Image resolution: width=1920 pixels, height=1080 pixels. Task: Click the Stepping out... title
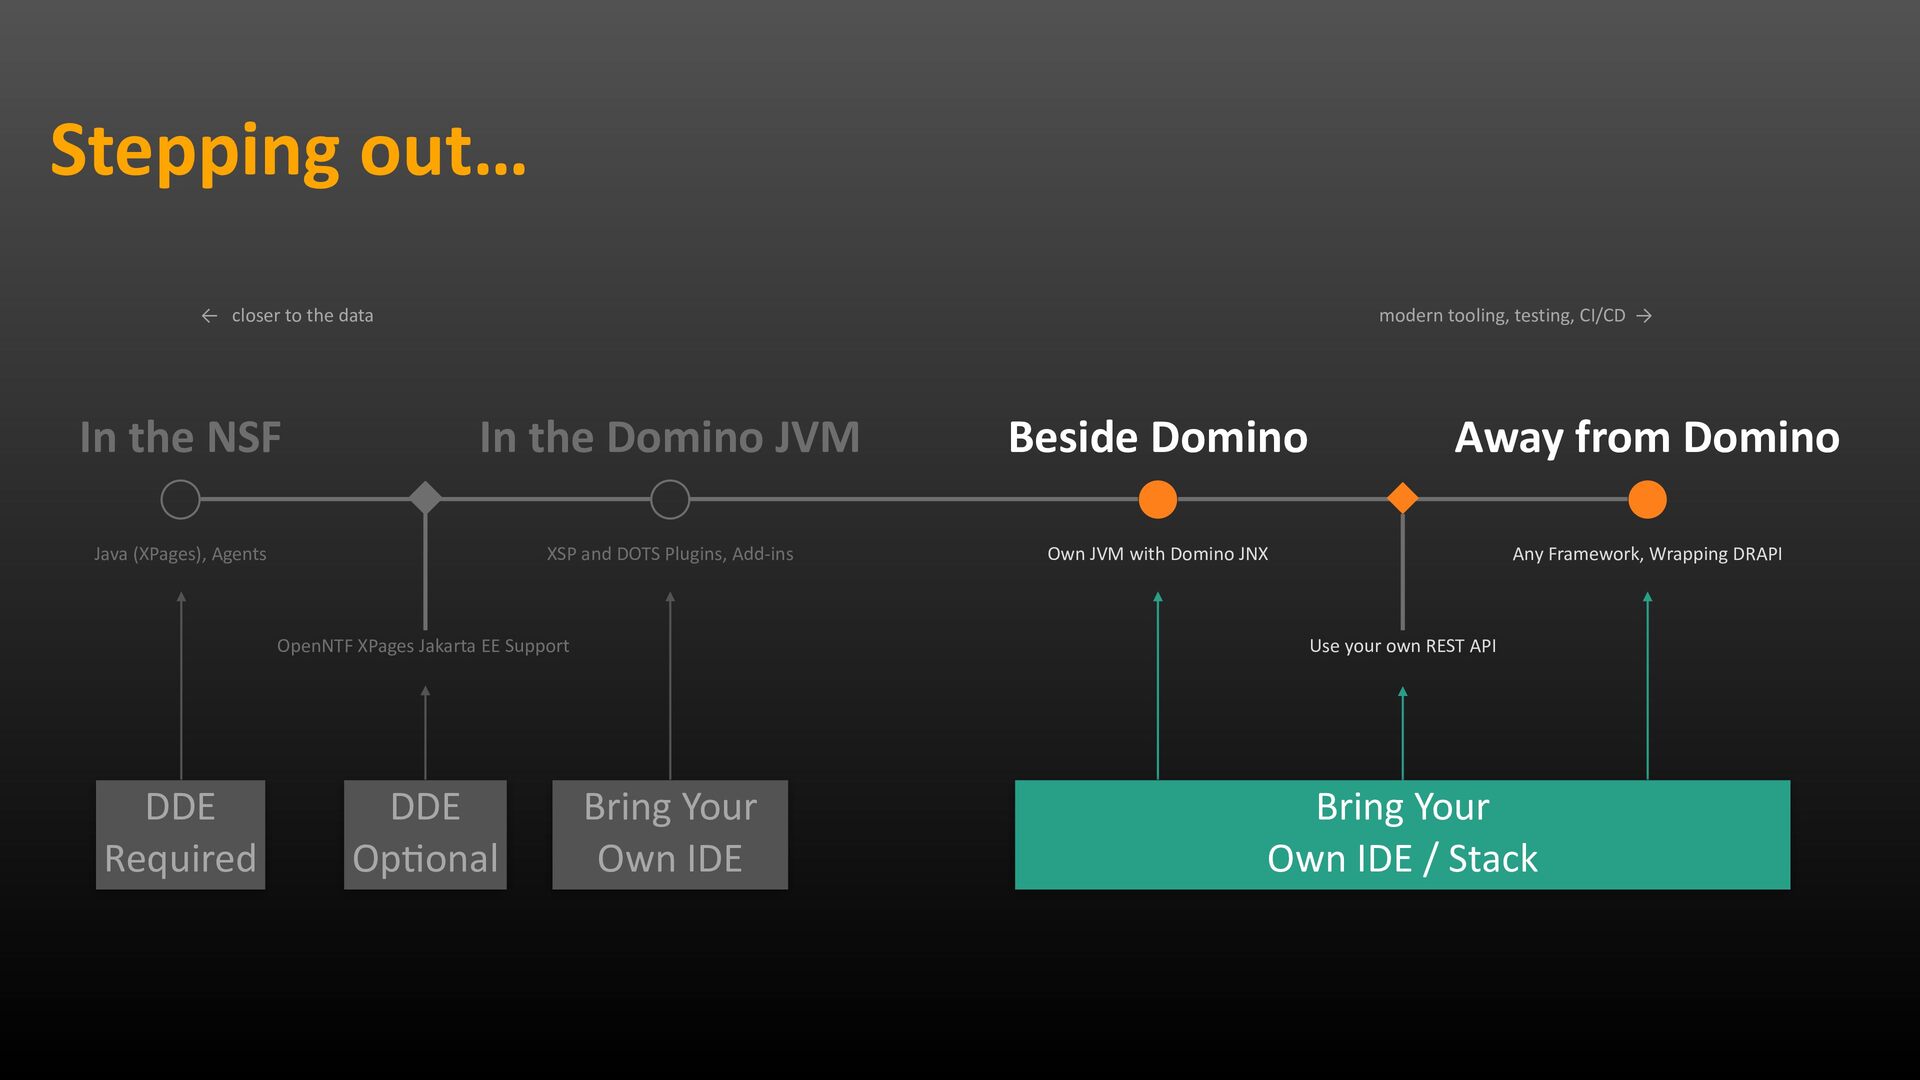pyautogui.click(x=288, y=152)
